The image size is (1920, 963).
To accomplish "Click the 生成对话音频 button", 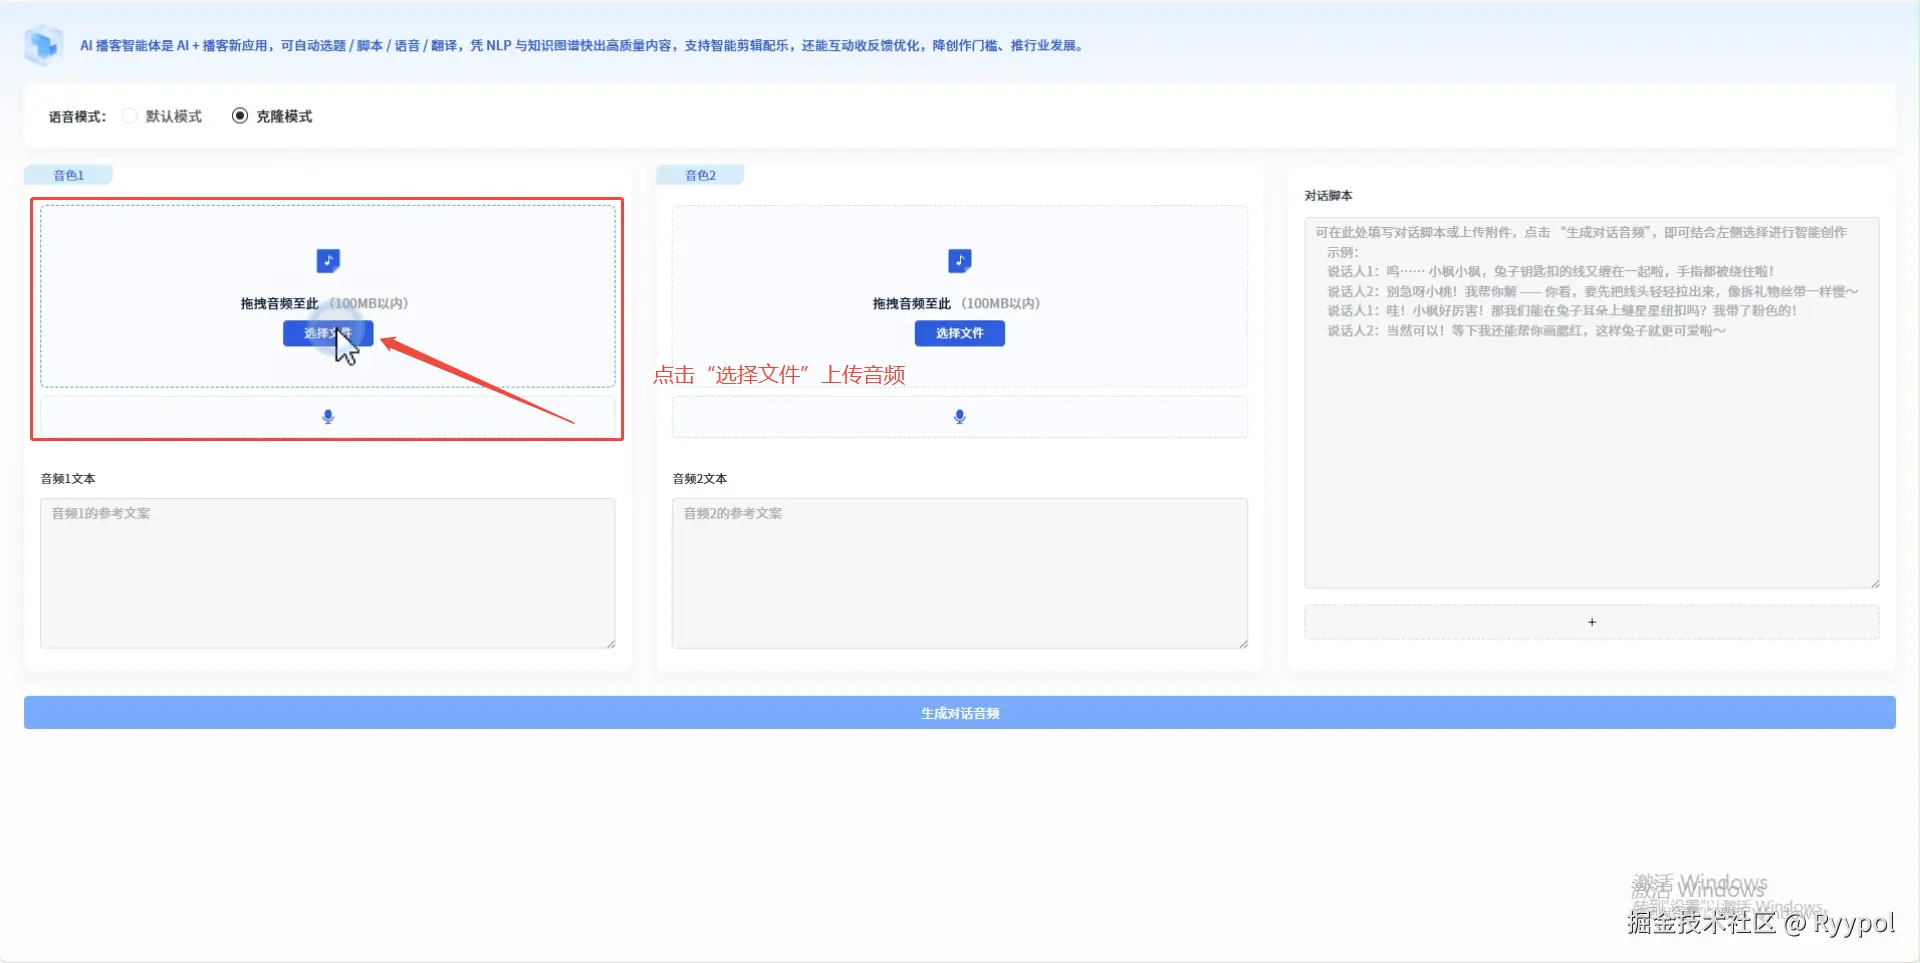I will 960,713.
